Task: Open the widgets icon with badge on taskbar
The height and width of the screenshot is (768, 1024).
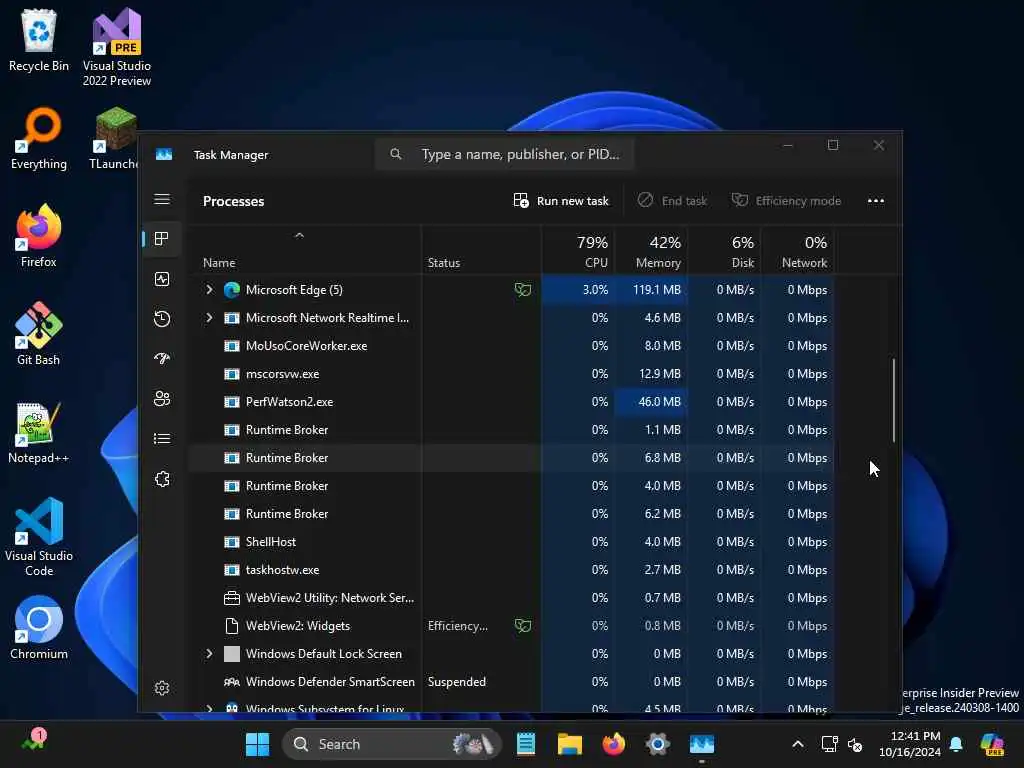Action: [34, 741]
